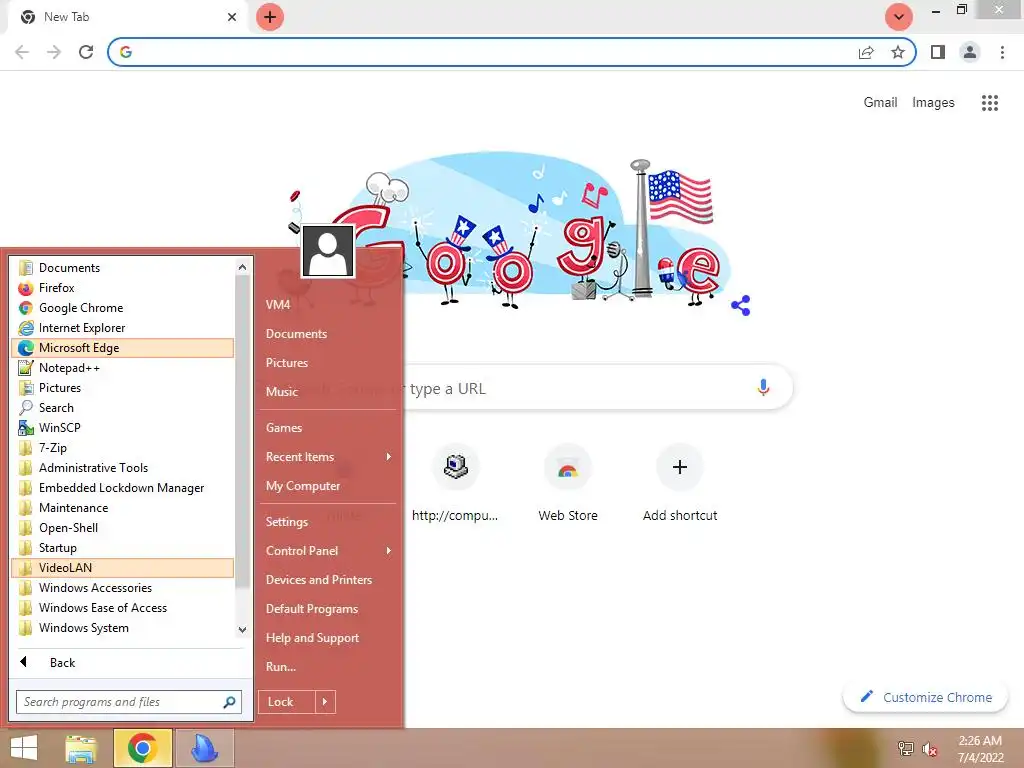Expand the 7-Zip folder
1024x768 pixels.
click(123, 448)
